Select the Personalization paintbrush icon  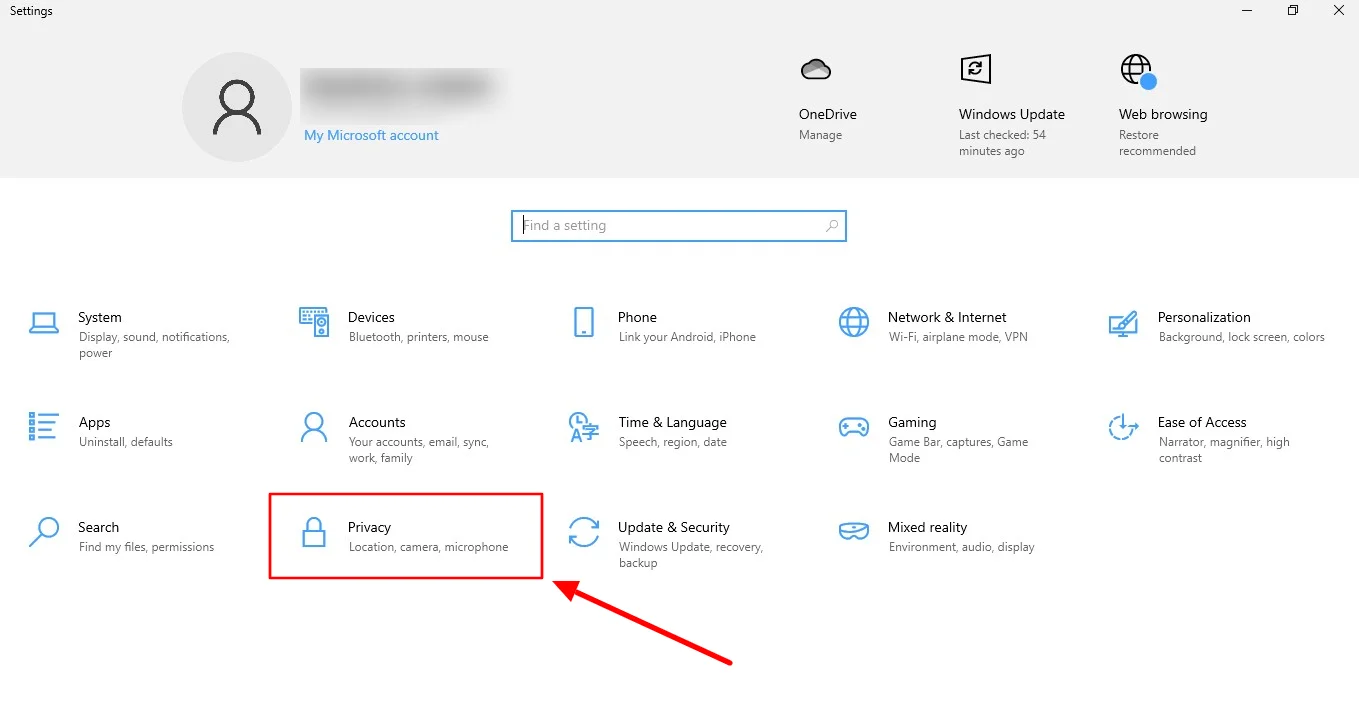(1124, 323)
